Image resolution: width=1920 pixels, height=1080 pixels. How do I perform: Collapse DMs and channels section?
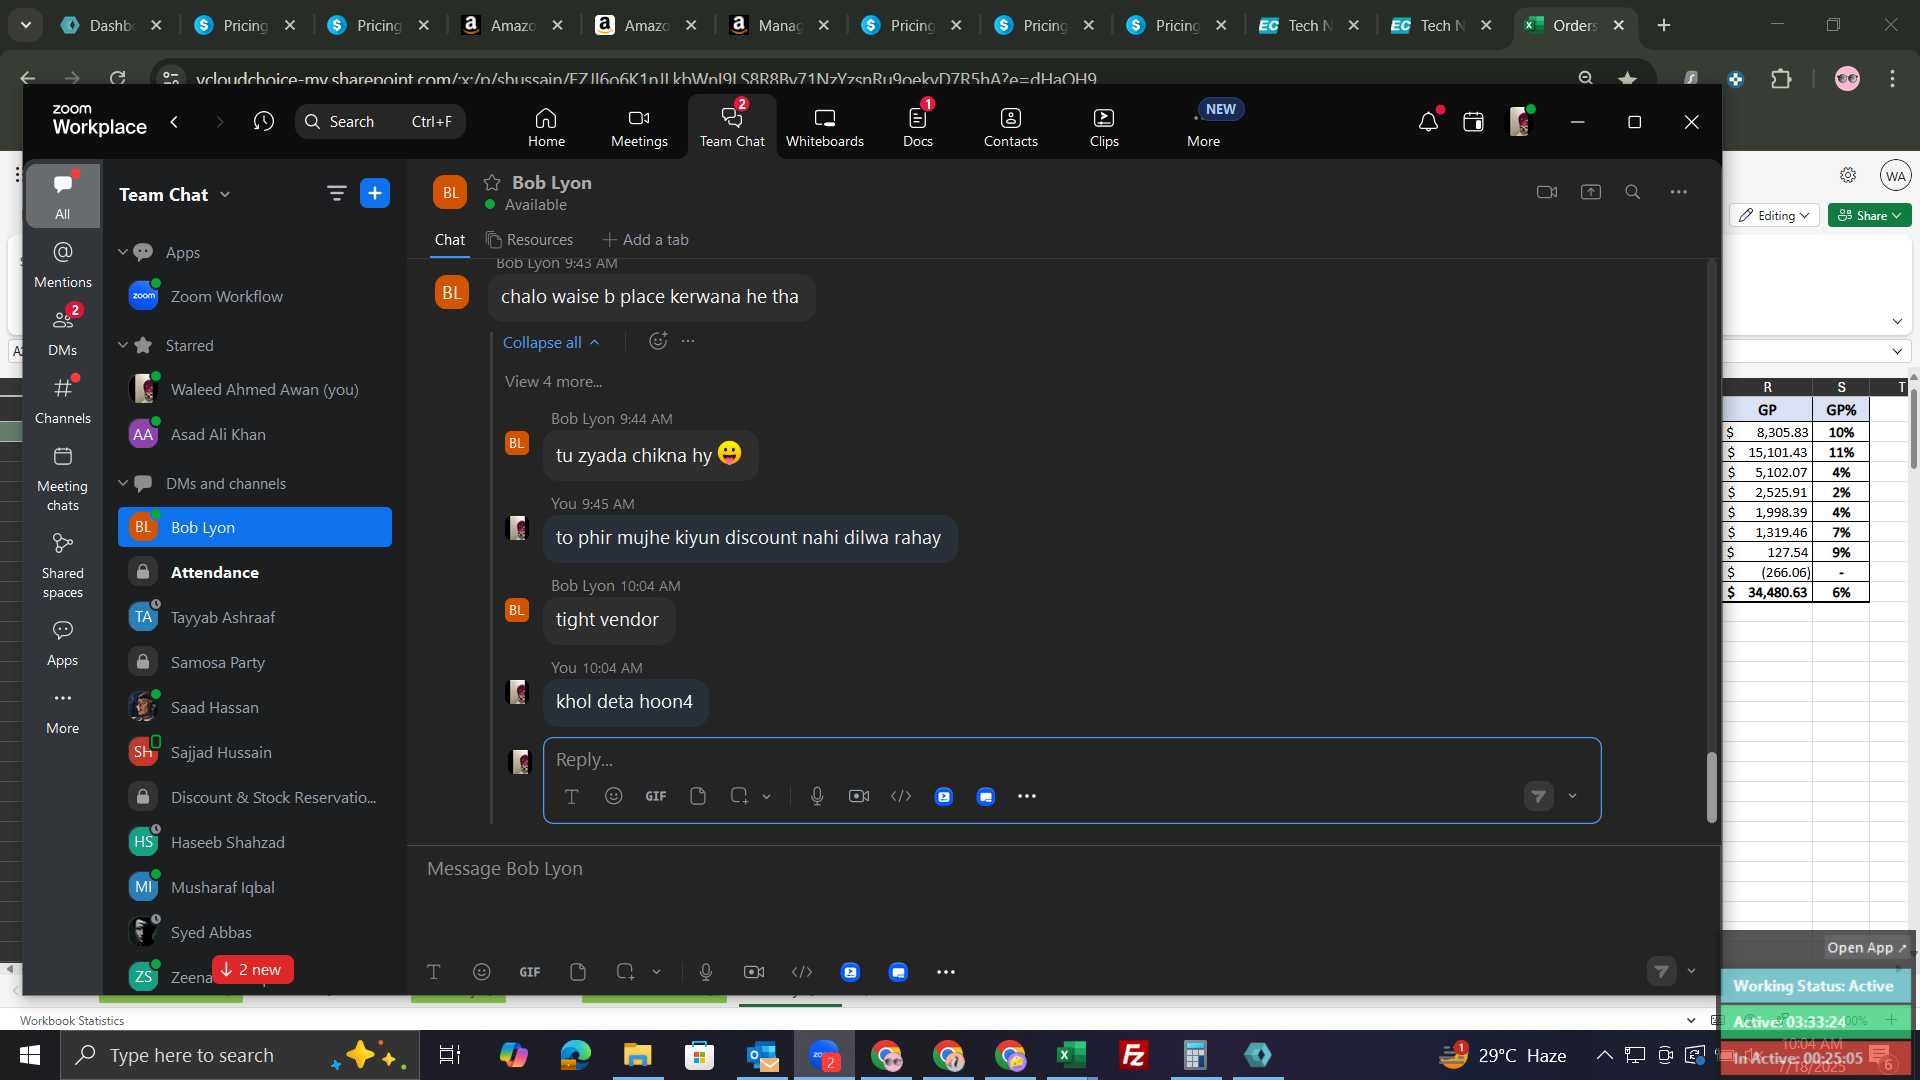(x=123, y=483)
